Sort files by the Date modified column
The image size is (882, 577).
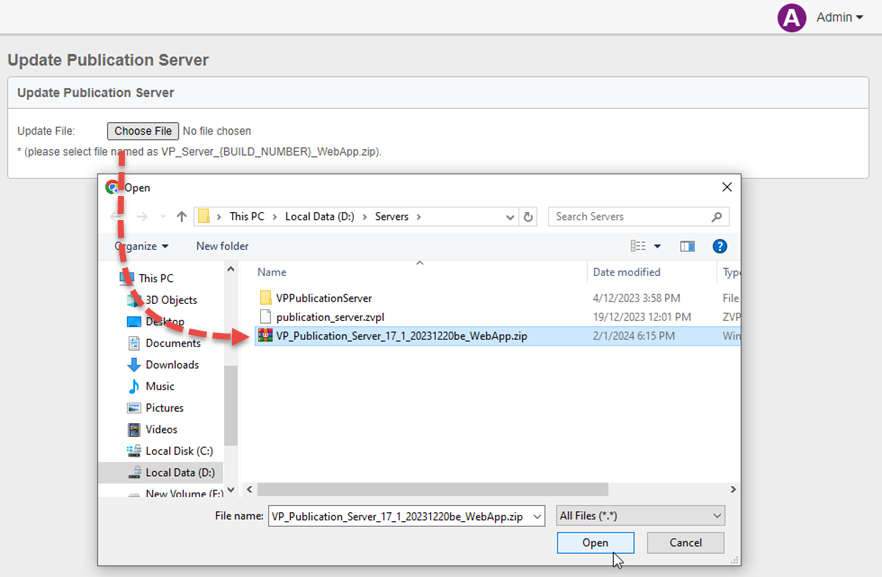[628, 272]
